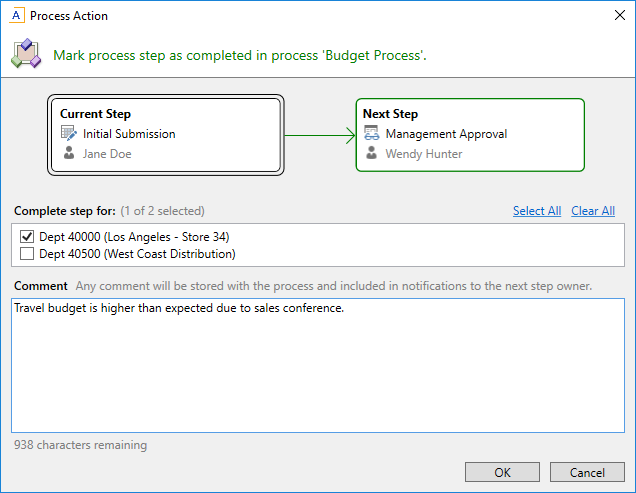Viewport: 636px width, 493px height.
Task: Close the Process Action dialog window
Action: (x=612, y=16)
